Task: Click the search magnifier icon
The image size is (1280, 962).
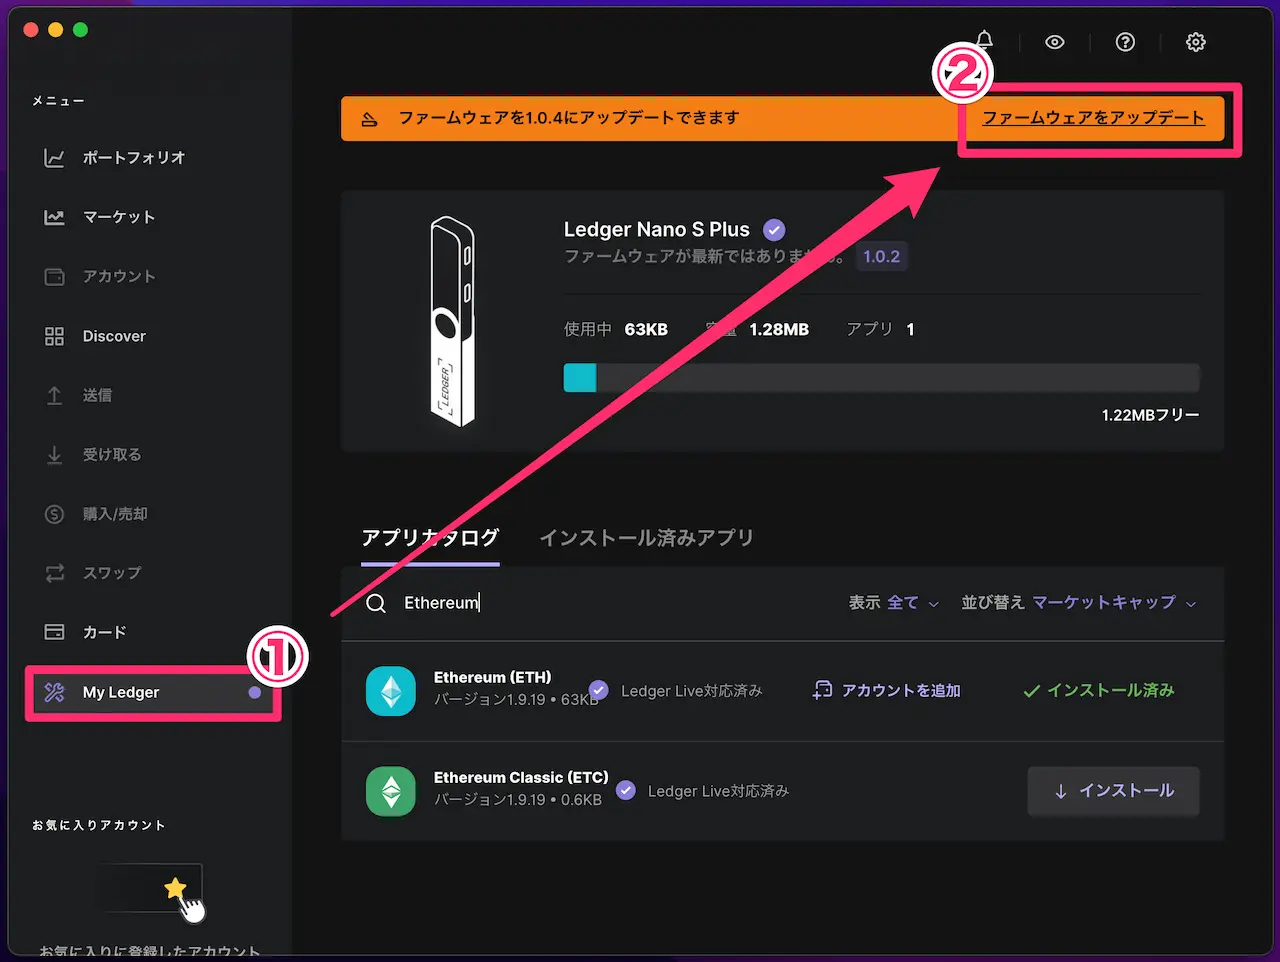Action: 376,603
